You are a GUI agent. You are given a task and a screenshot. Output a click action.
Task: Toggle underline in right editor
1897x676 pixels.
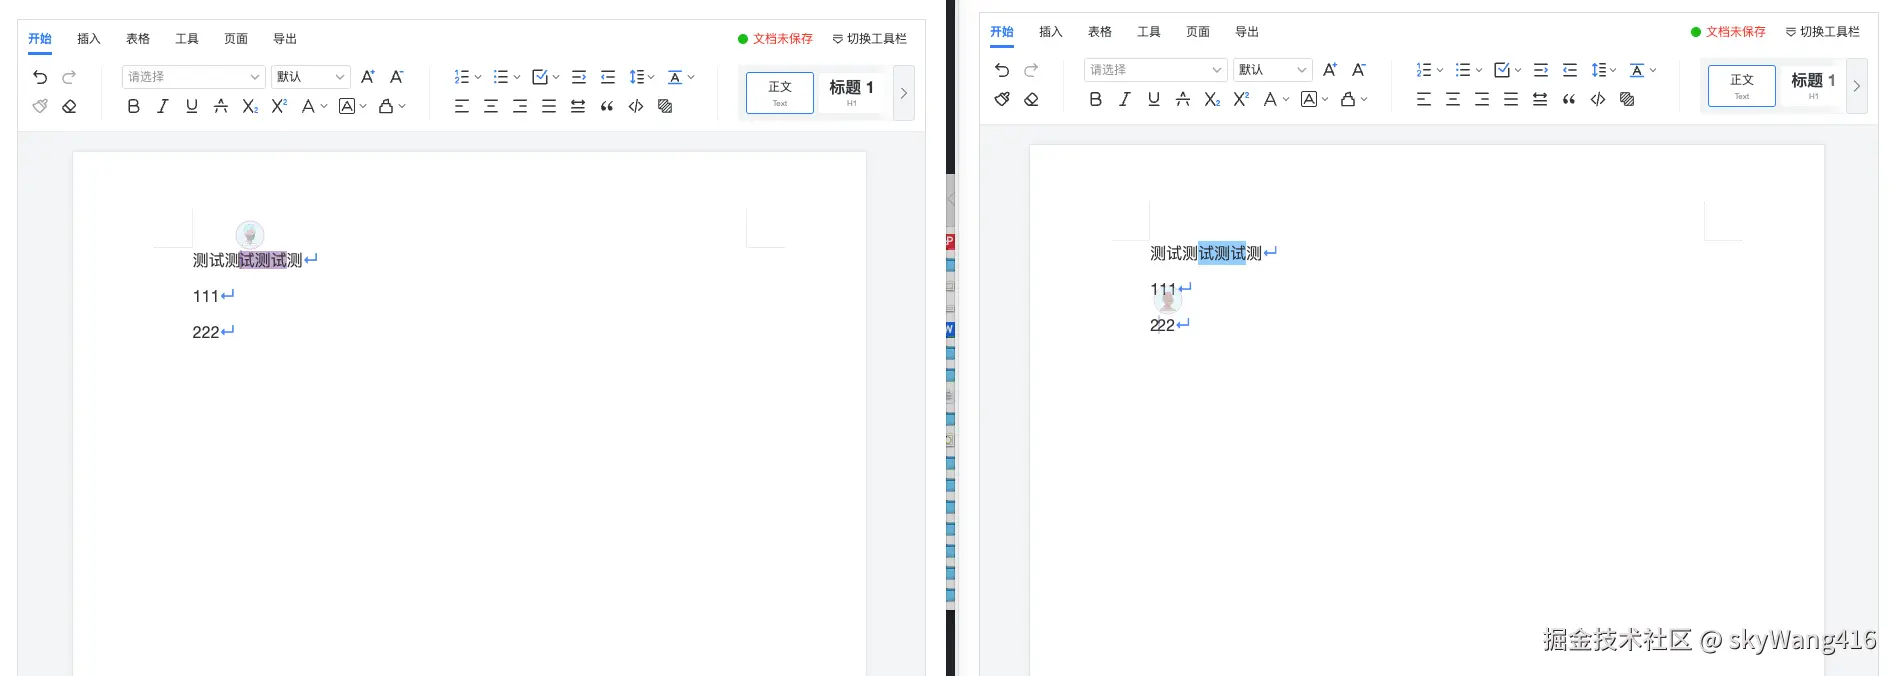click(1154, 99)
